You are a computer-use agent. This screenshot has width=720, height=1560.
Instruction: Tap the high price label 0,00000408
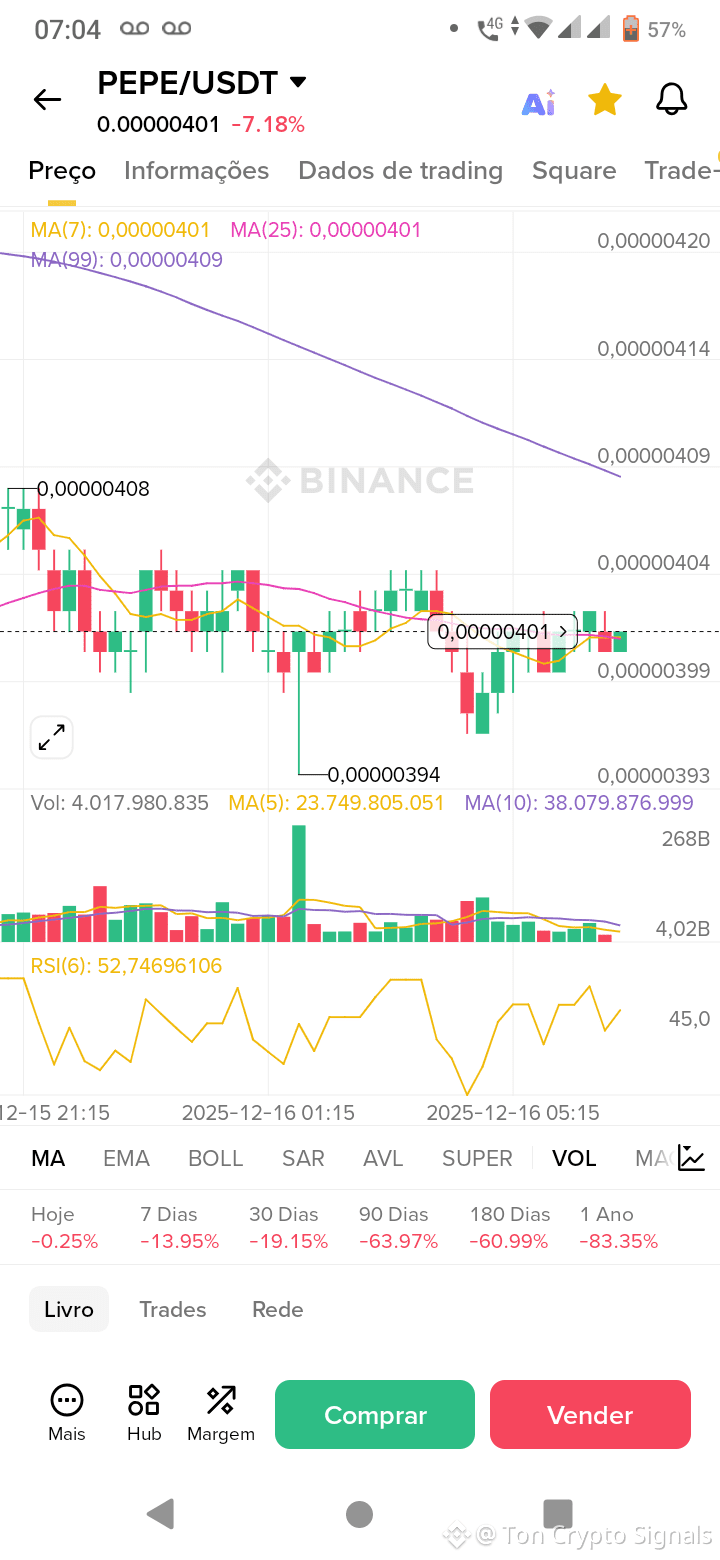pyautogui.click(x=94, y=489)
